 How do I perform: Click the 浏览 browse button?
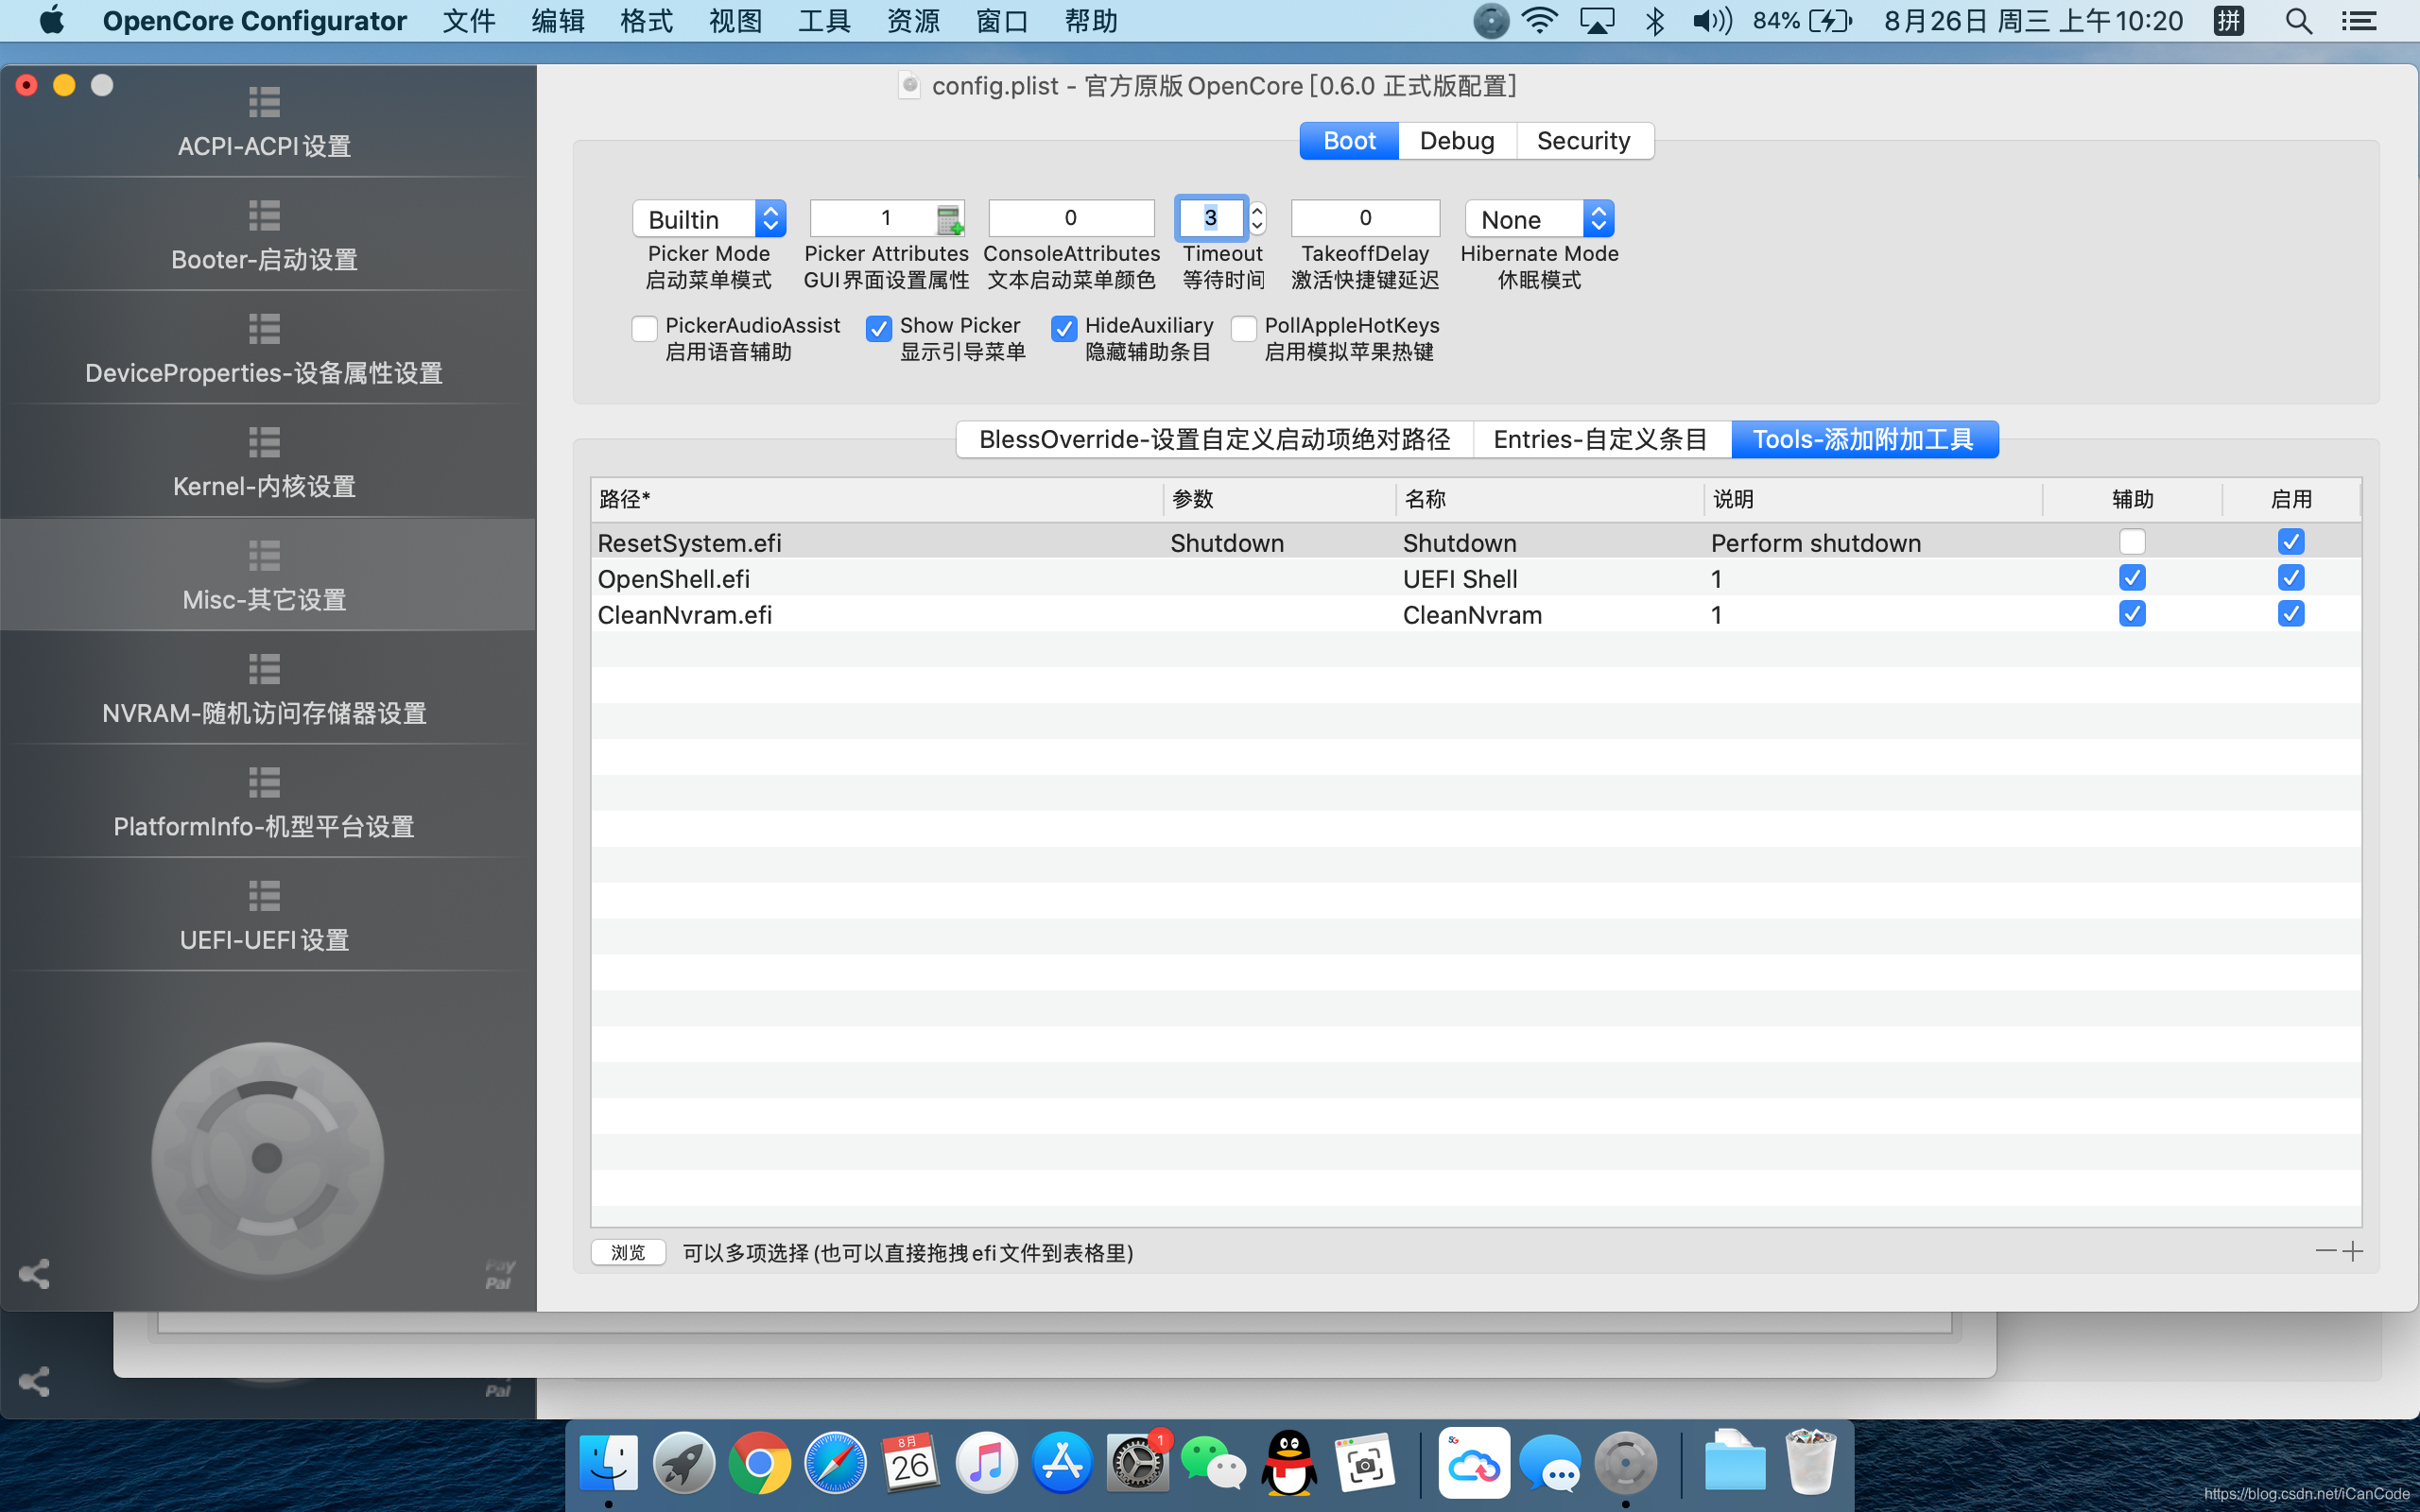[628, 1252]
